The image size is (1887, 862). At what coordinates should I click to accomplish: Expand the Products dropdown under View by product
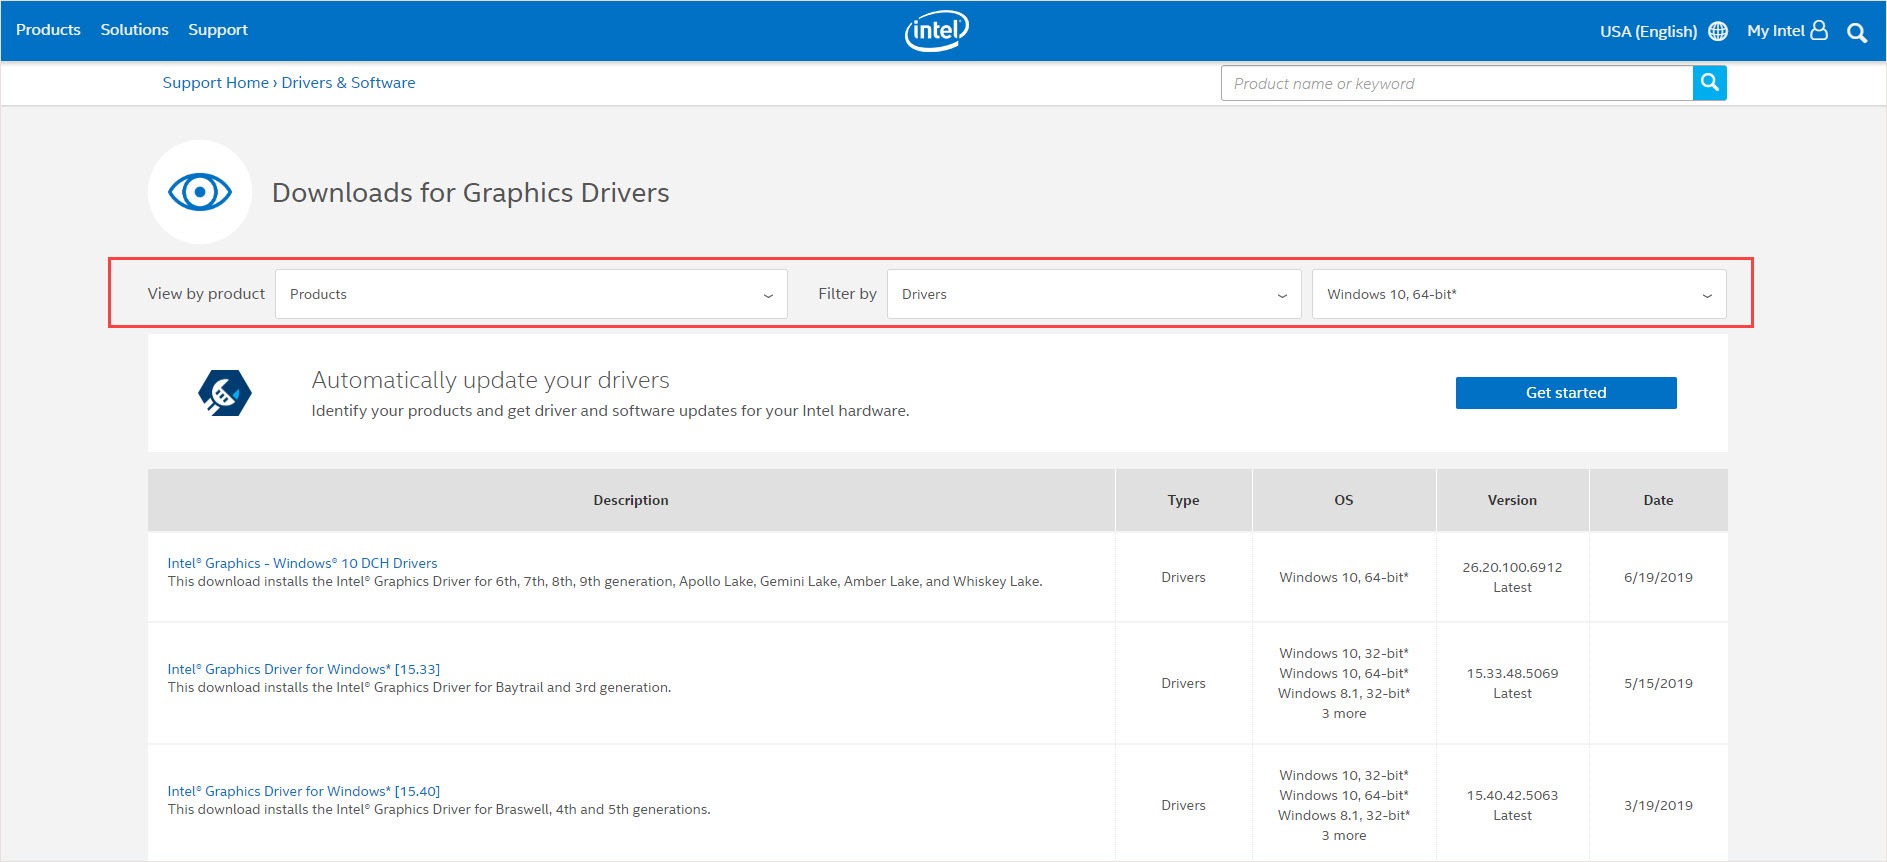click(x=531, y=294)
